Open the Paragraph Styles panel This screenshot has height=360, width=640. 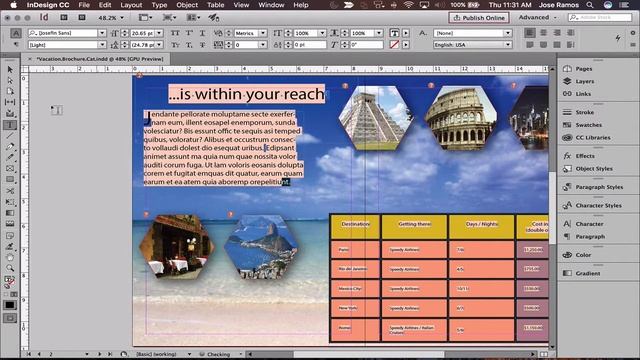599,187
